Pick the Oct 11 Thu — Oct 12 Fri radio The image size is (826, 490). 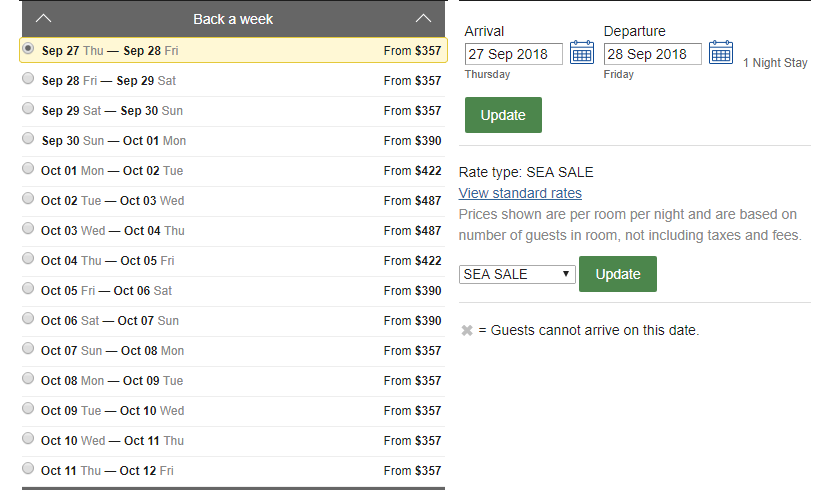point(28,468)
